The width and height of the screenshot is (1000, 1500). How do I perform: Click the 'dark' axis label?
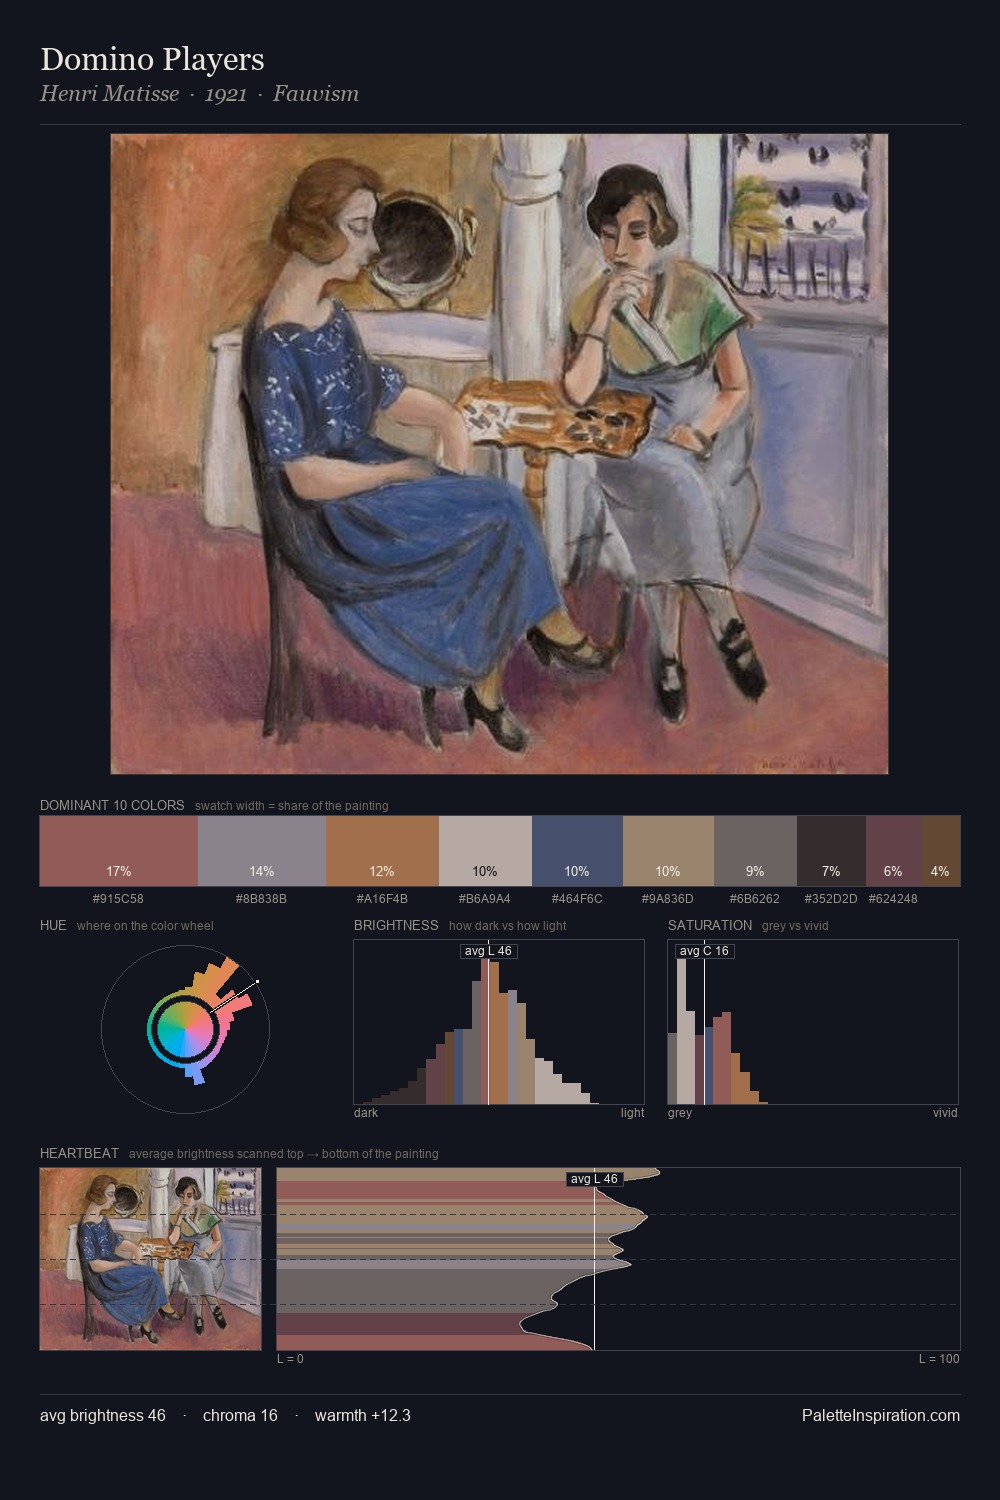pos(366,1113)
